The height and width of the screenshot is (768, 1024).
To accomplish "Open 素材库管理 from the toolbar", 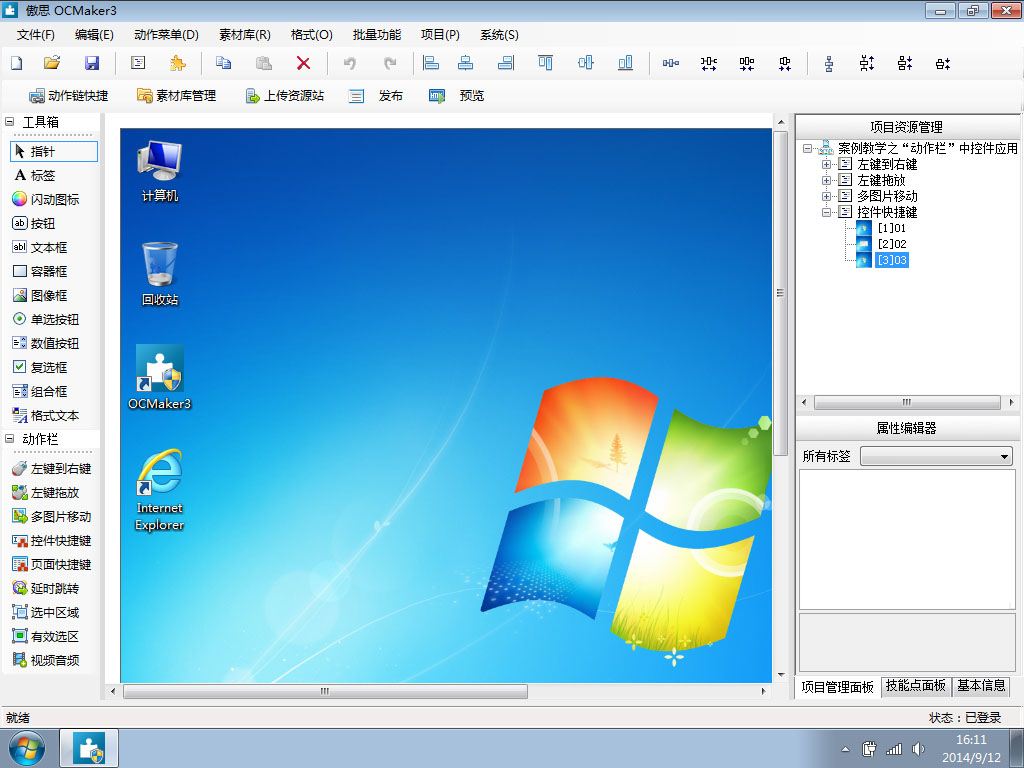I will [176, 95].
